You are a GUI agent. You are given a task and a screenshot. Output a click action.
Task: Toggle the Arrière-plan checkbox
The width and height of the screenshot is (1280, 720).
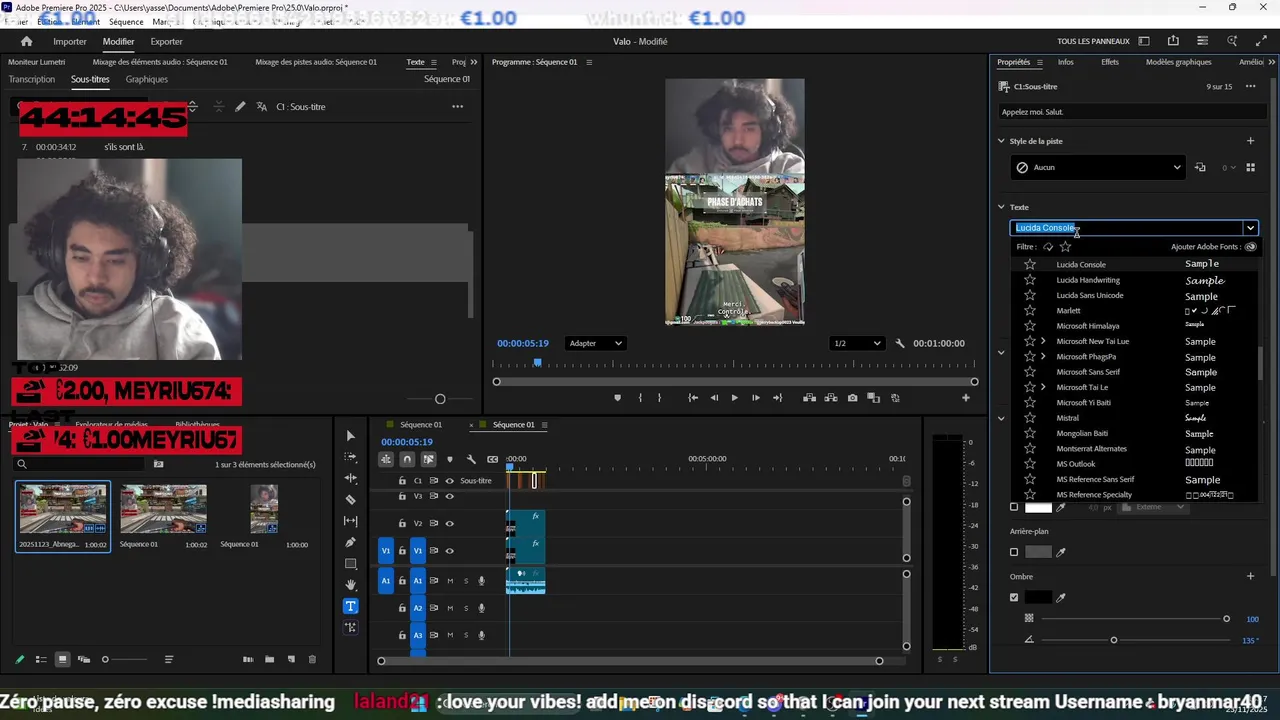click(x=1014, y=552)
